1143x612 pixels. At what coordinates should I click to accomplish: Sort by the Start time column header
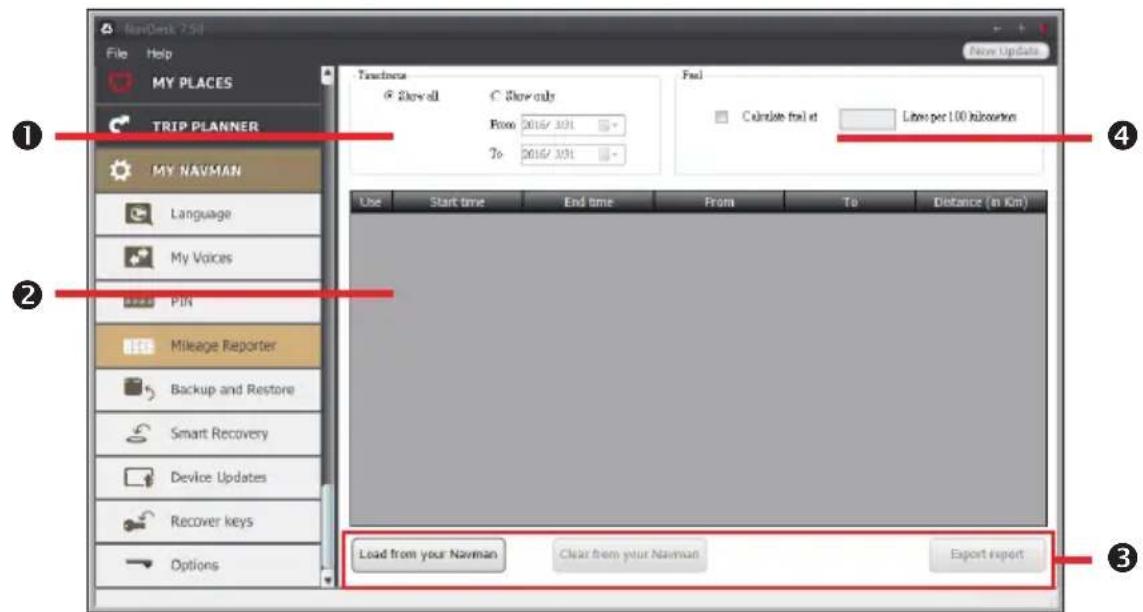tap(457, 202)
